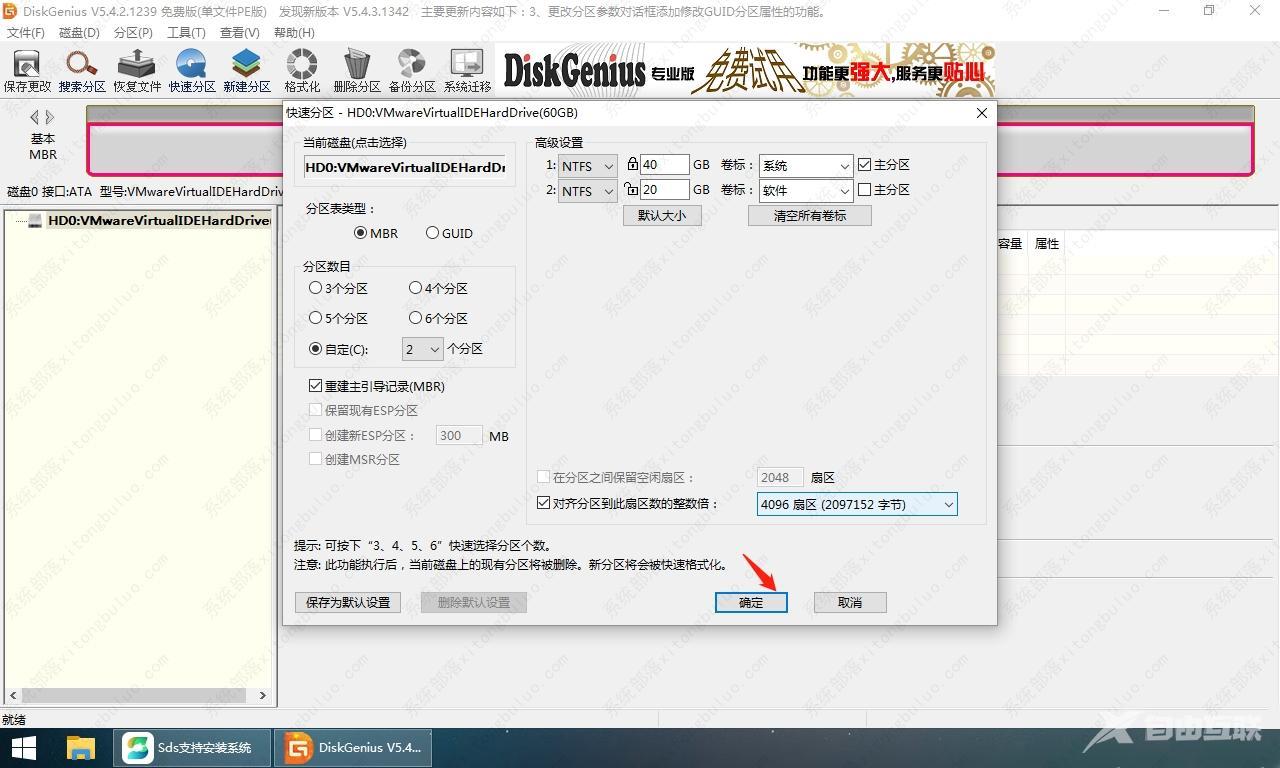This screenshot has width=1280, height=768.
Task: Confirm with the 确定 button
Action: (751, 602)
